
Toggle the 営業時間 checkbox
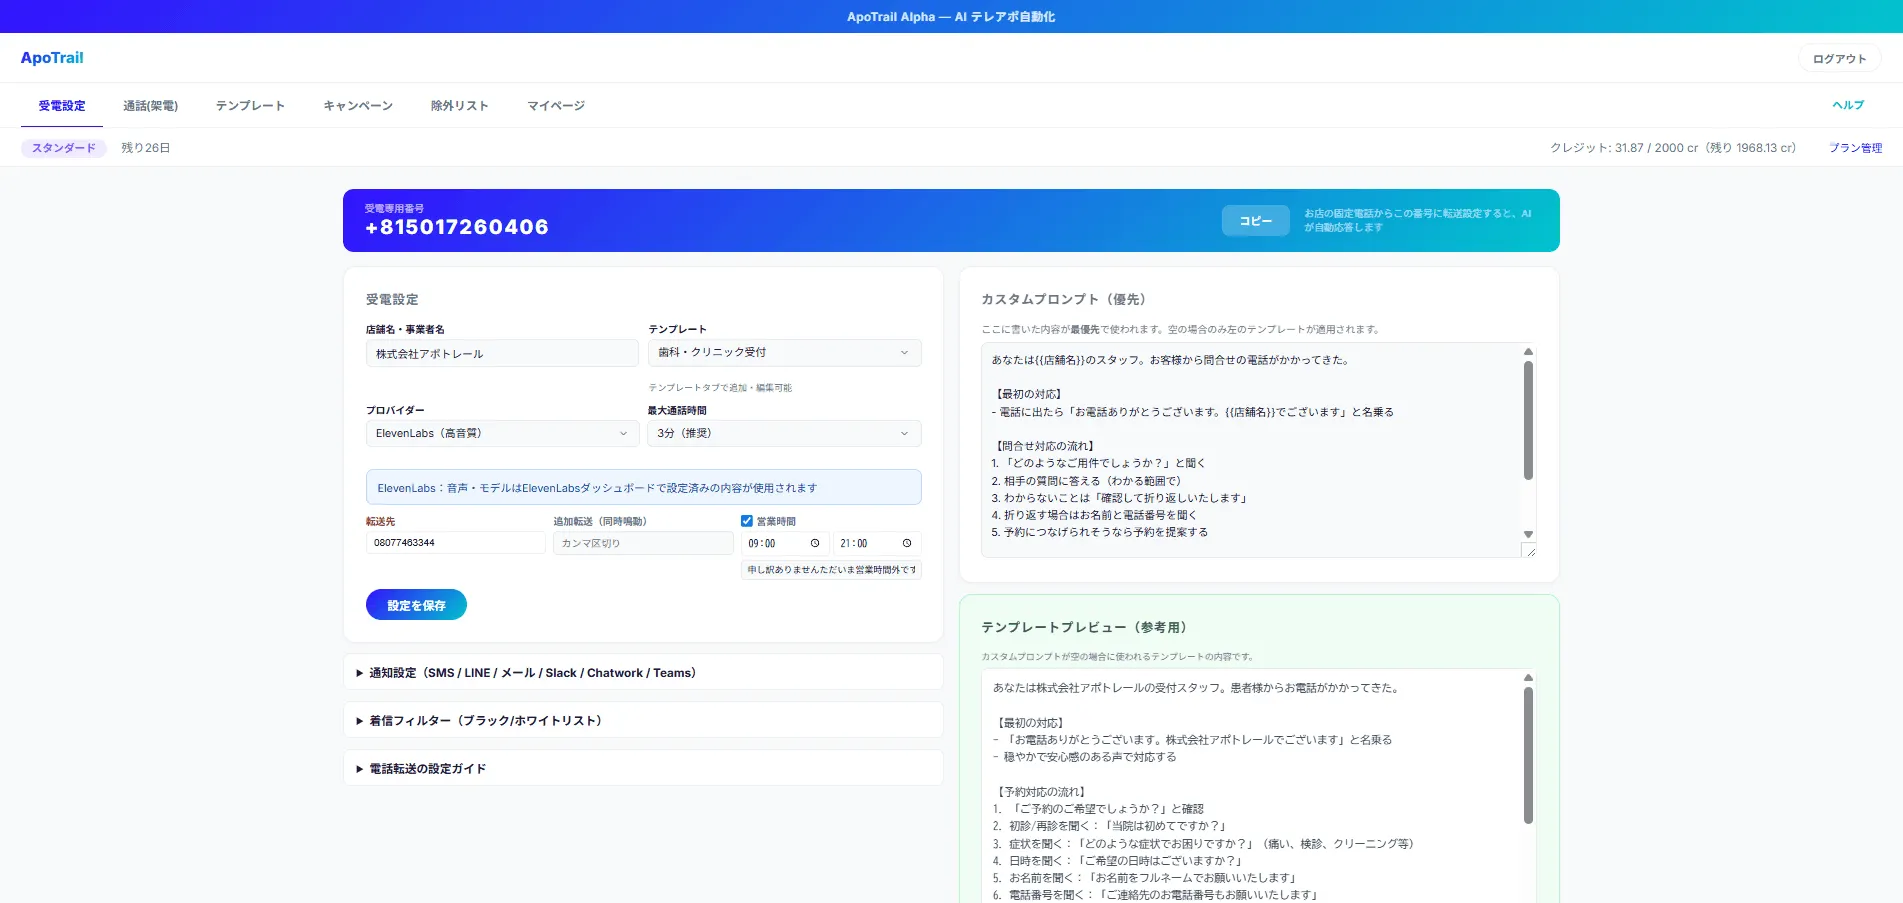(x=747, y=521)
